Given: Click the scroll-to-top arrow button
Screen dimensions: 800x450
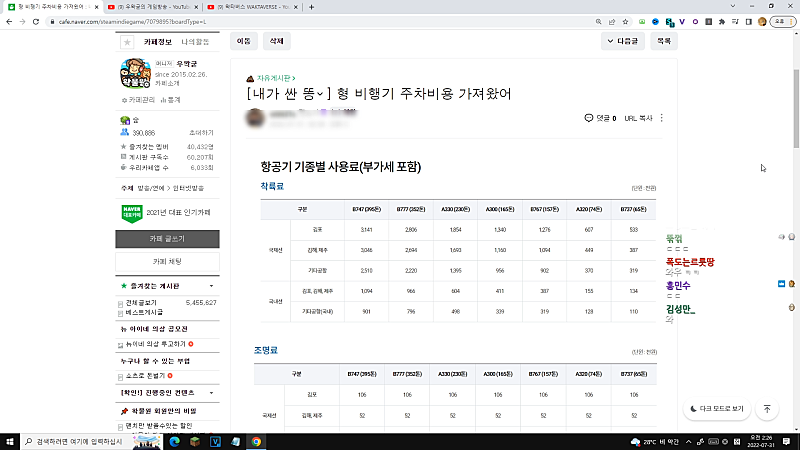Looking at the screenshot, I should click(x=766, y=409).
